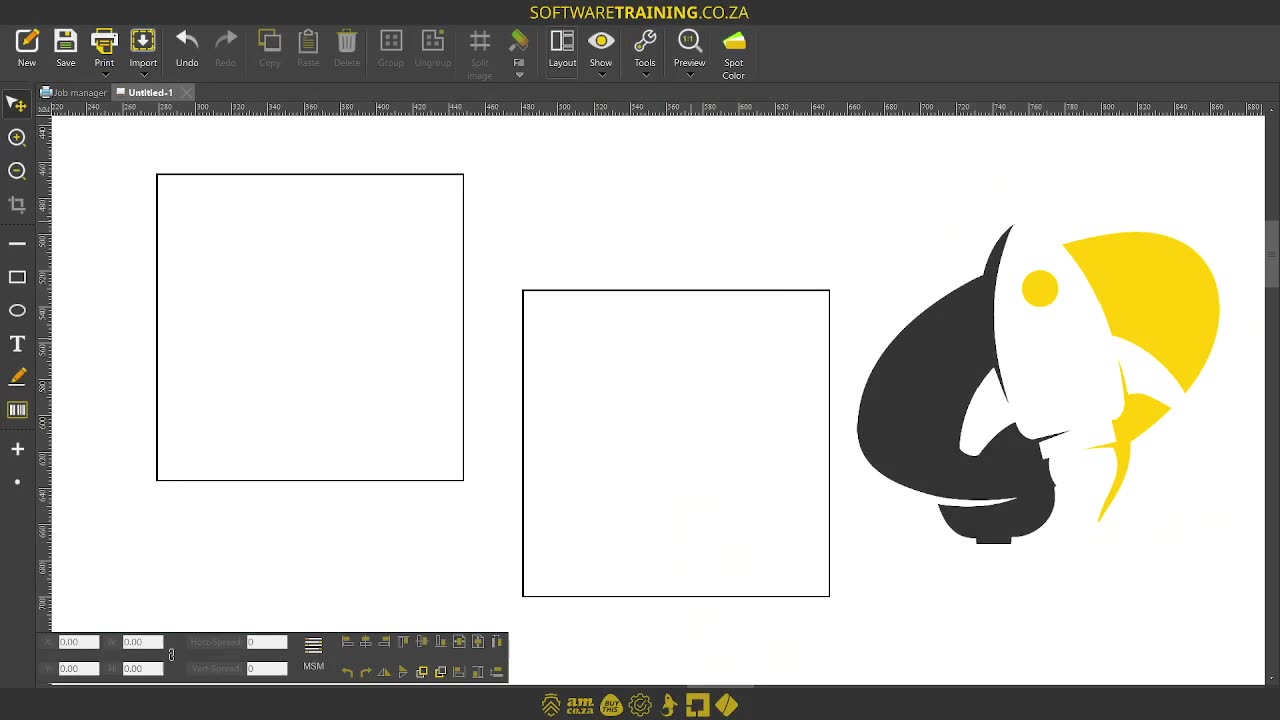
Task: Click the right-hand rectangle on canvas
Action: click(x=676, y=443)
